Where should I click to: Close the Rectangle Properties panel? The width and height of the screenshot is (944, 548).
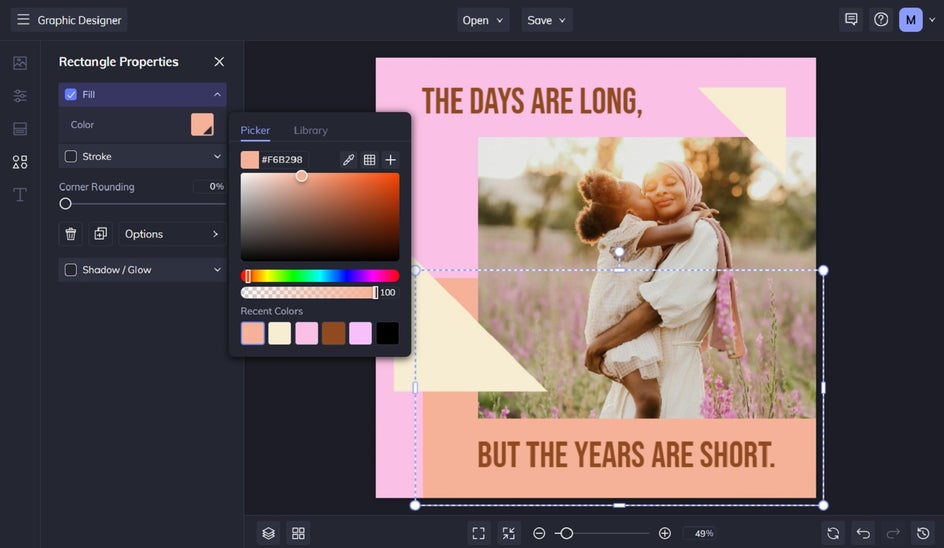click(x=219, y=61)
